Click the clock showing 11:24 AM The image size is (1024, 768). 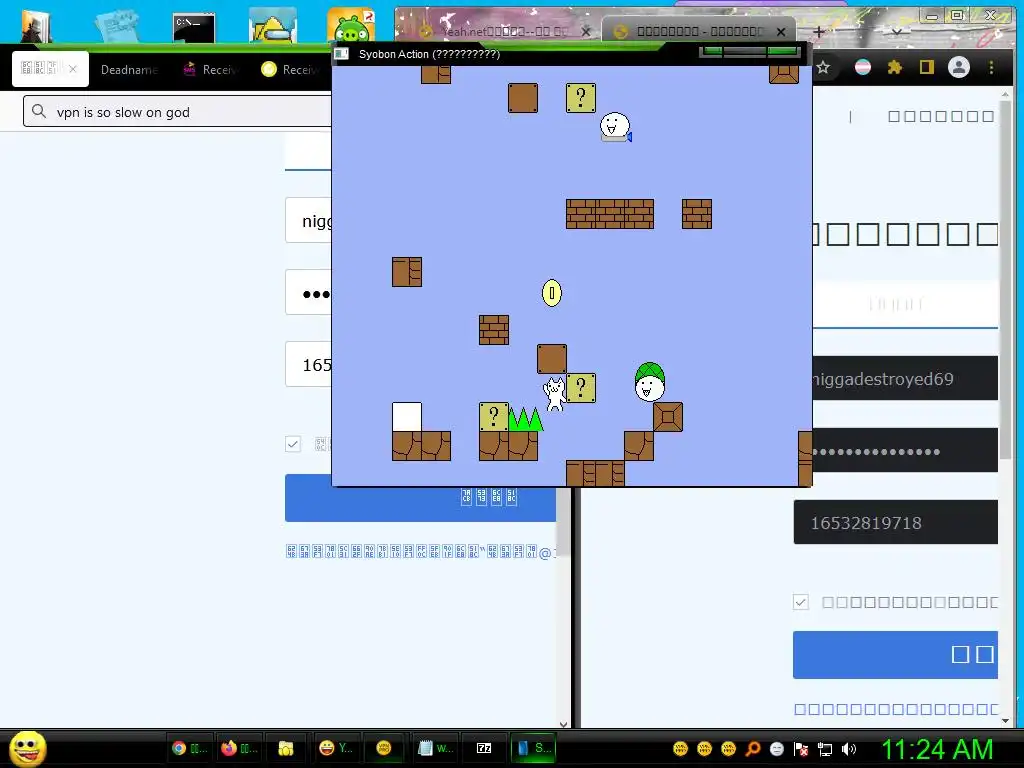(938, 749)
